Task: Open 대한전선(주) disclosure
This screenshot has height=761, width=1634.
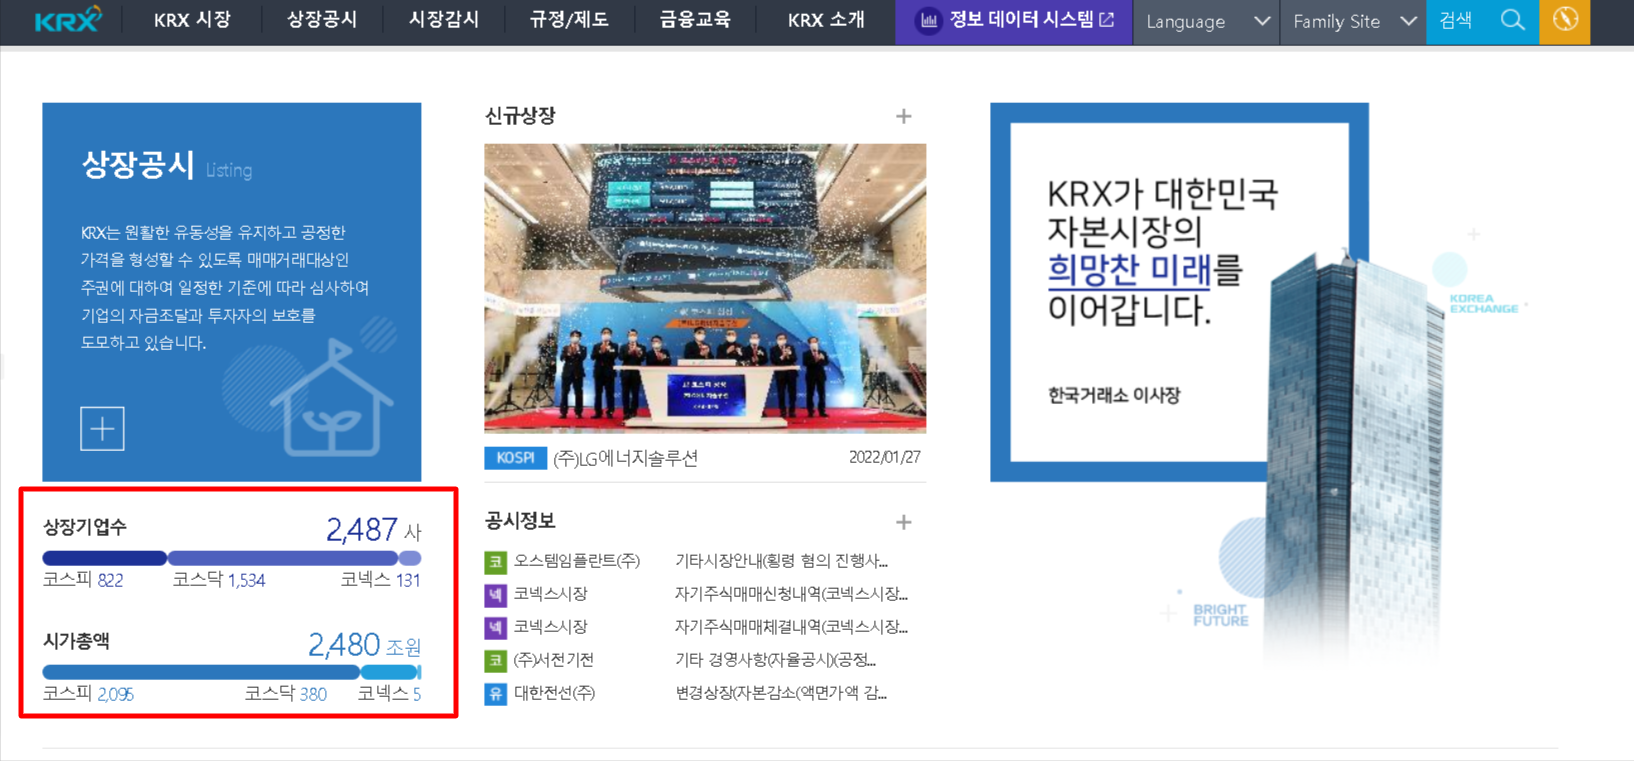Action: click(554, 693)
